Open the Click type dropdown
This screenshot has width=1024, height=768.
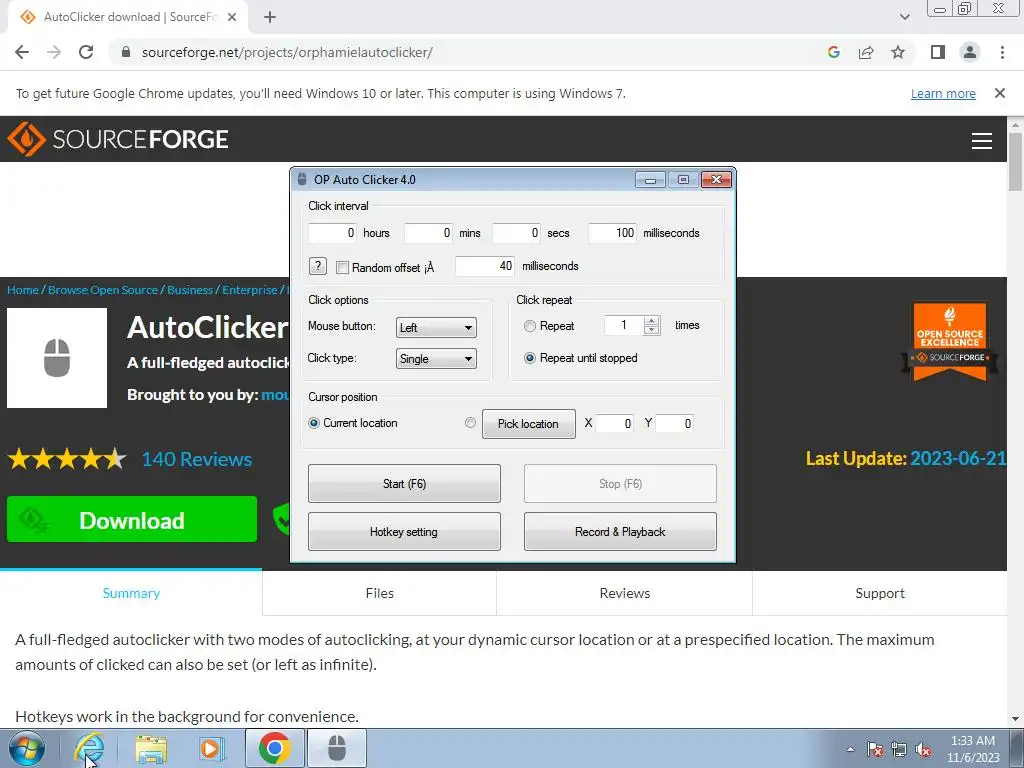(x=436, y=359)
